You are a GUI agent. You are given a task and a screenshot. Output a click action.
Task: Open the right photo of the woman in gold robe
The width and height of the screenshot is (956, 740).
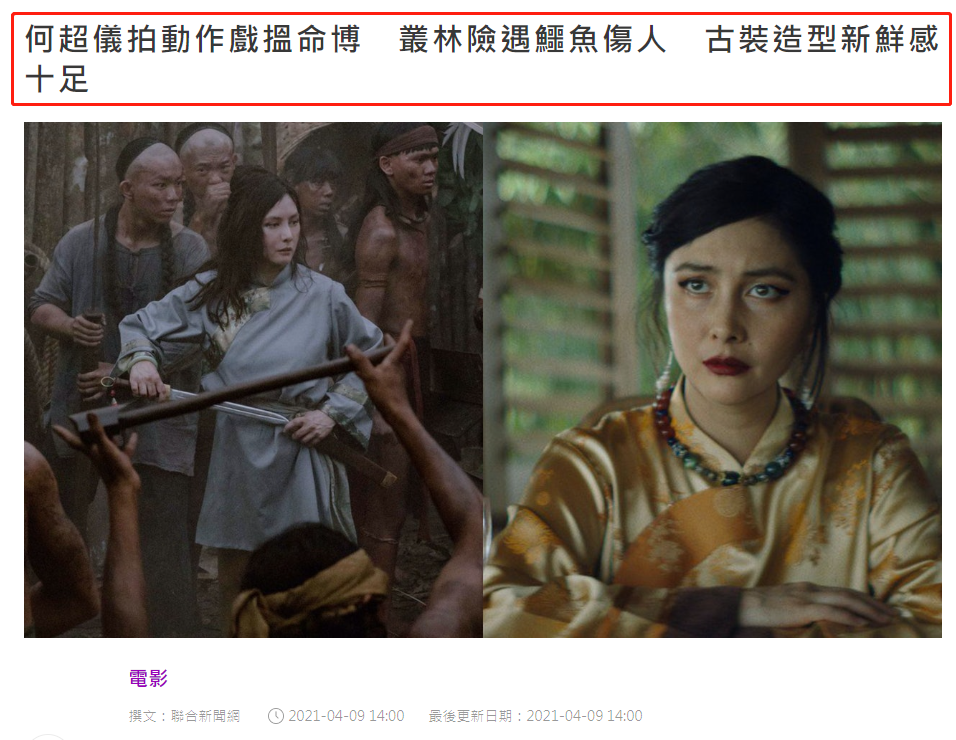(712, 380)
